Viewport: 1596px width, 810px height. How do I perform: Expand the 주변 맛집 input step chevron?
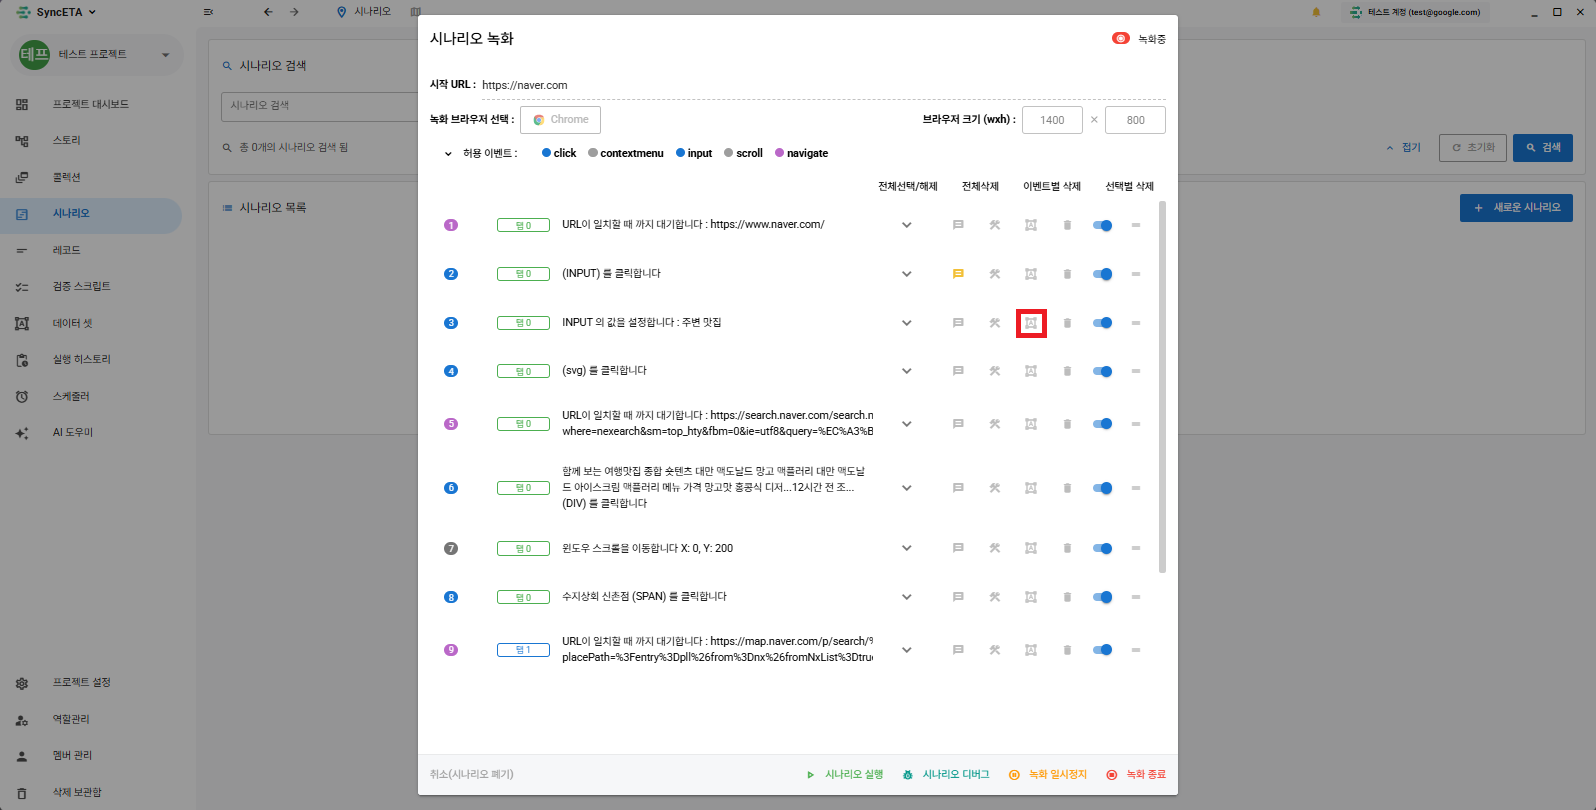[x=907, y=323]
